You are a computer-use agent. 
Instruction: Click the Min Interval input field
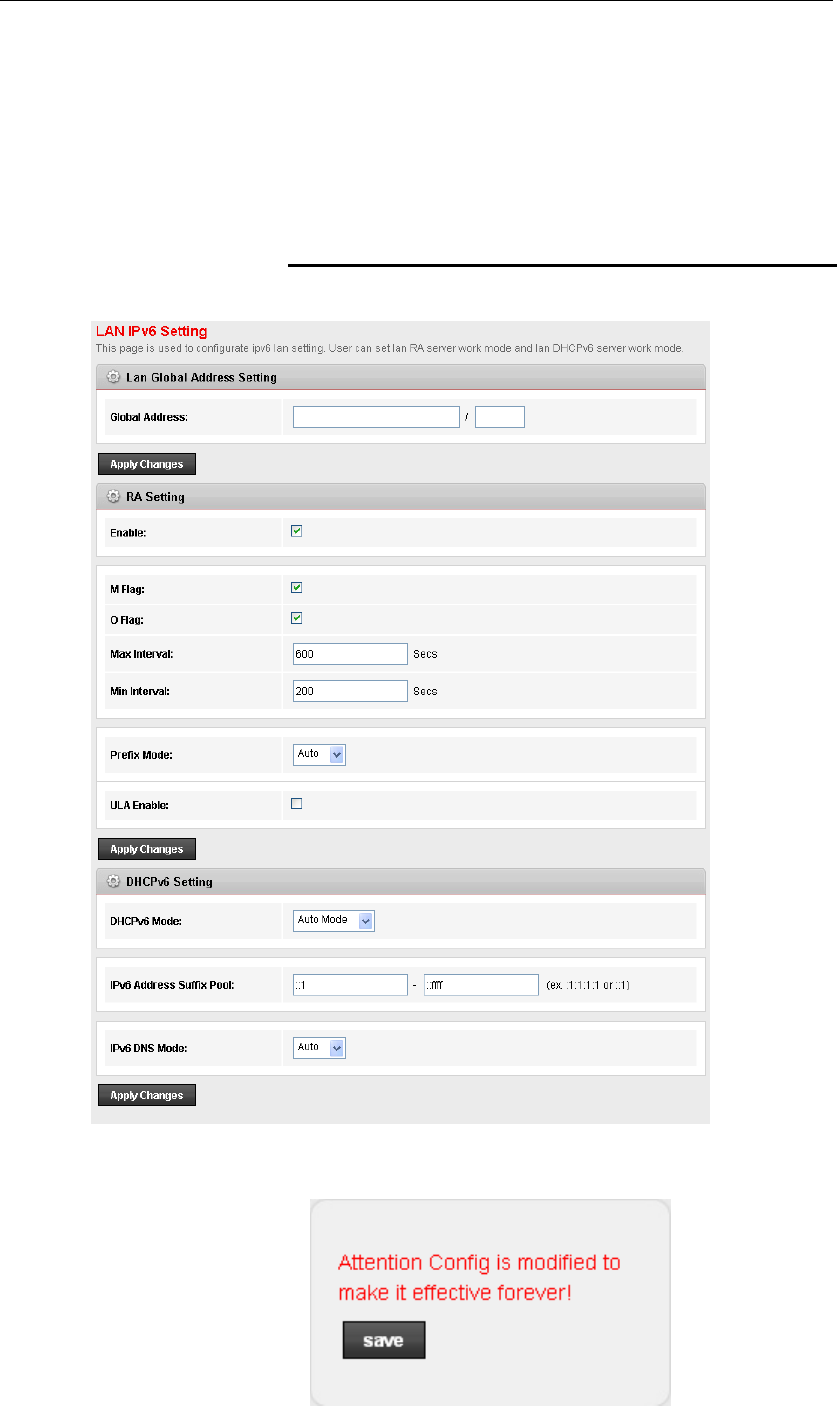[350, 691]
